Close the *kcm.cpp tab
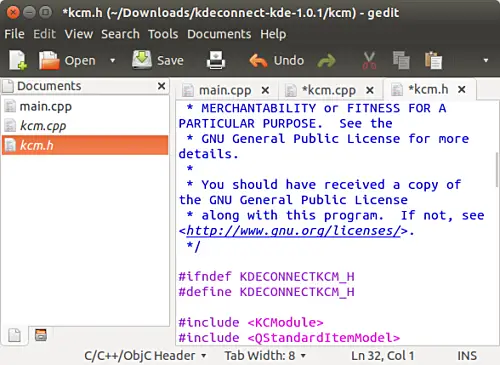Viewport: 500px width, 365px height. (370, 90)
